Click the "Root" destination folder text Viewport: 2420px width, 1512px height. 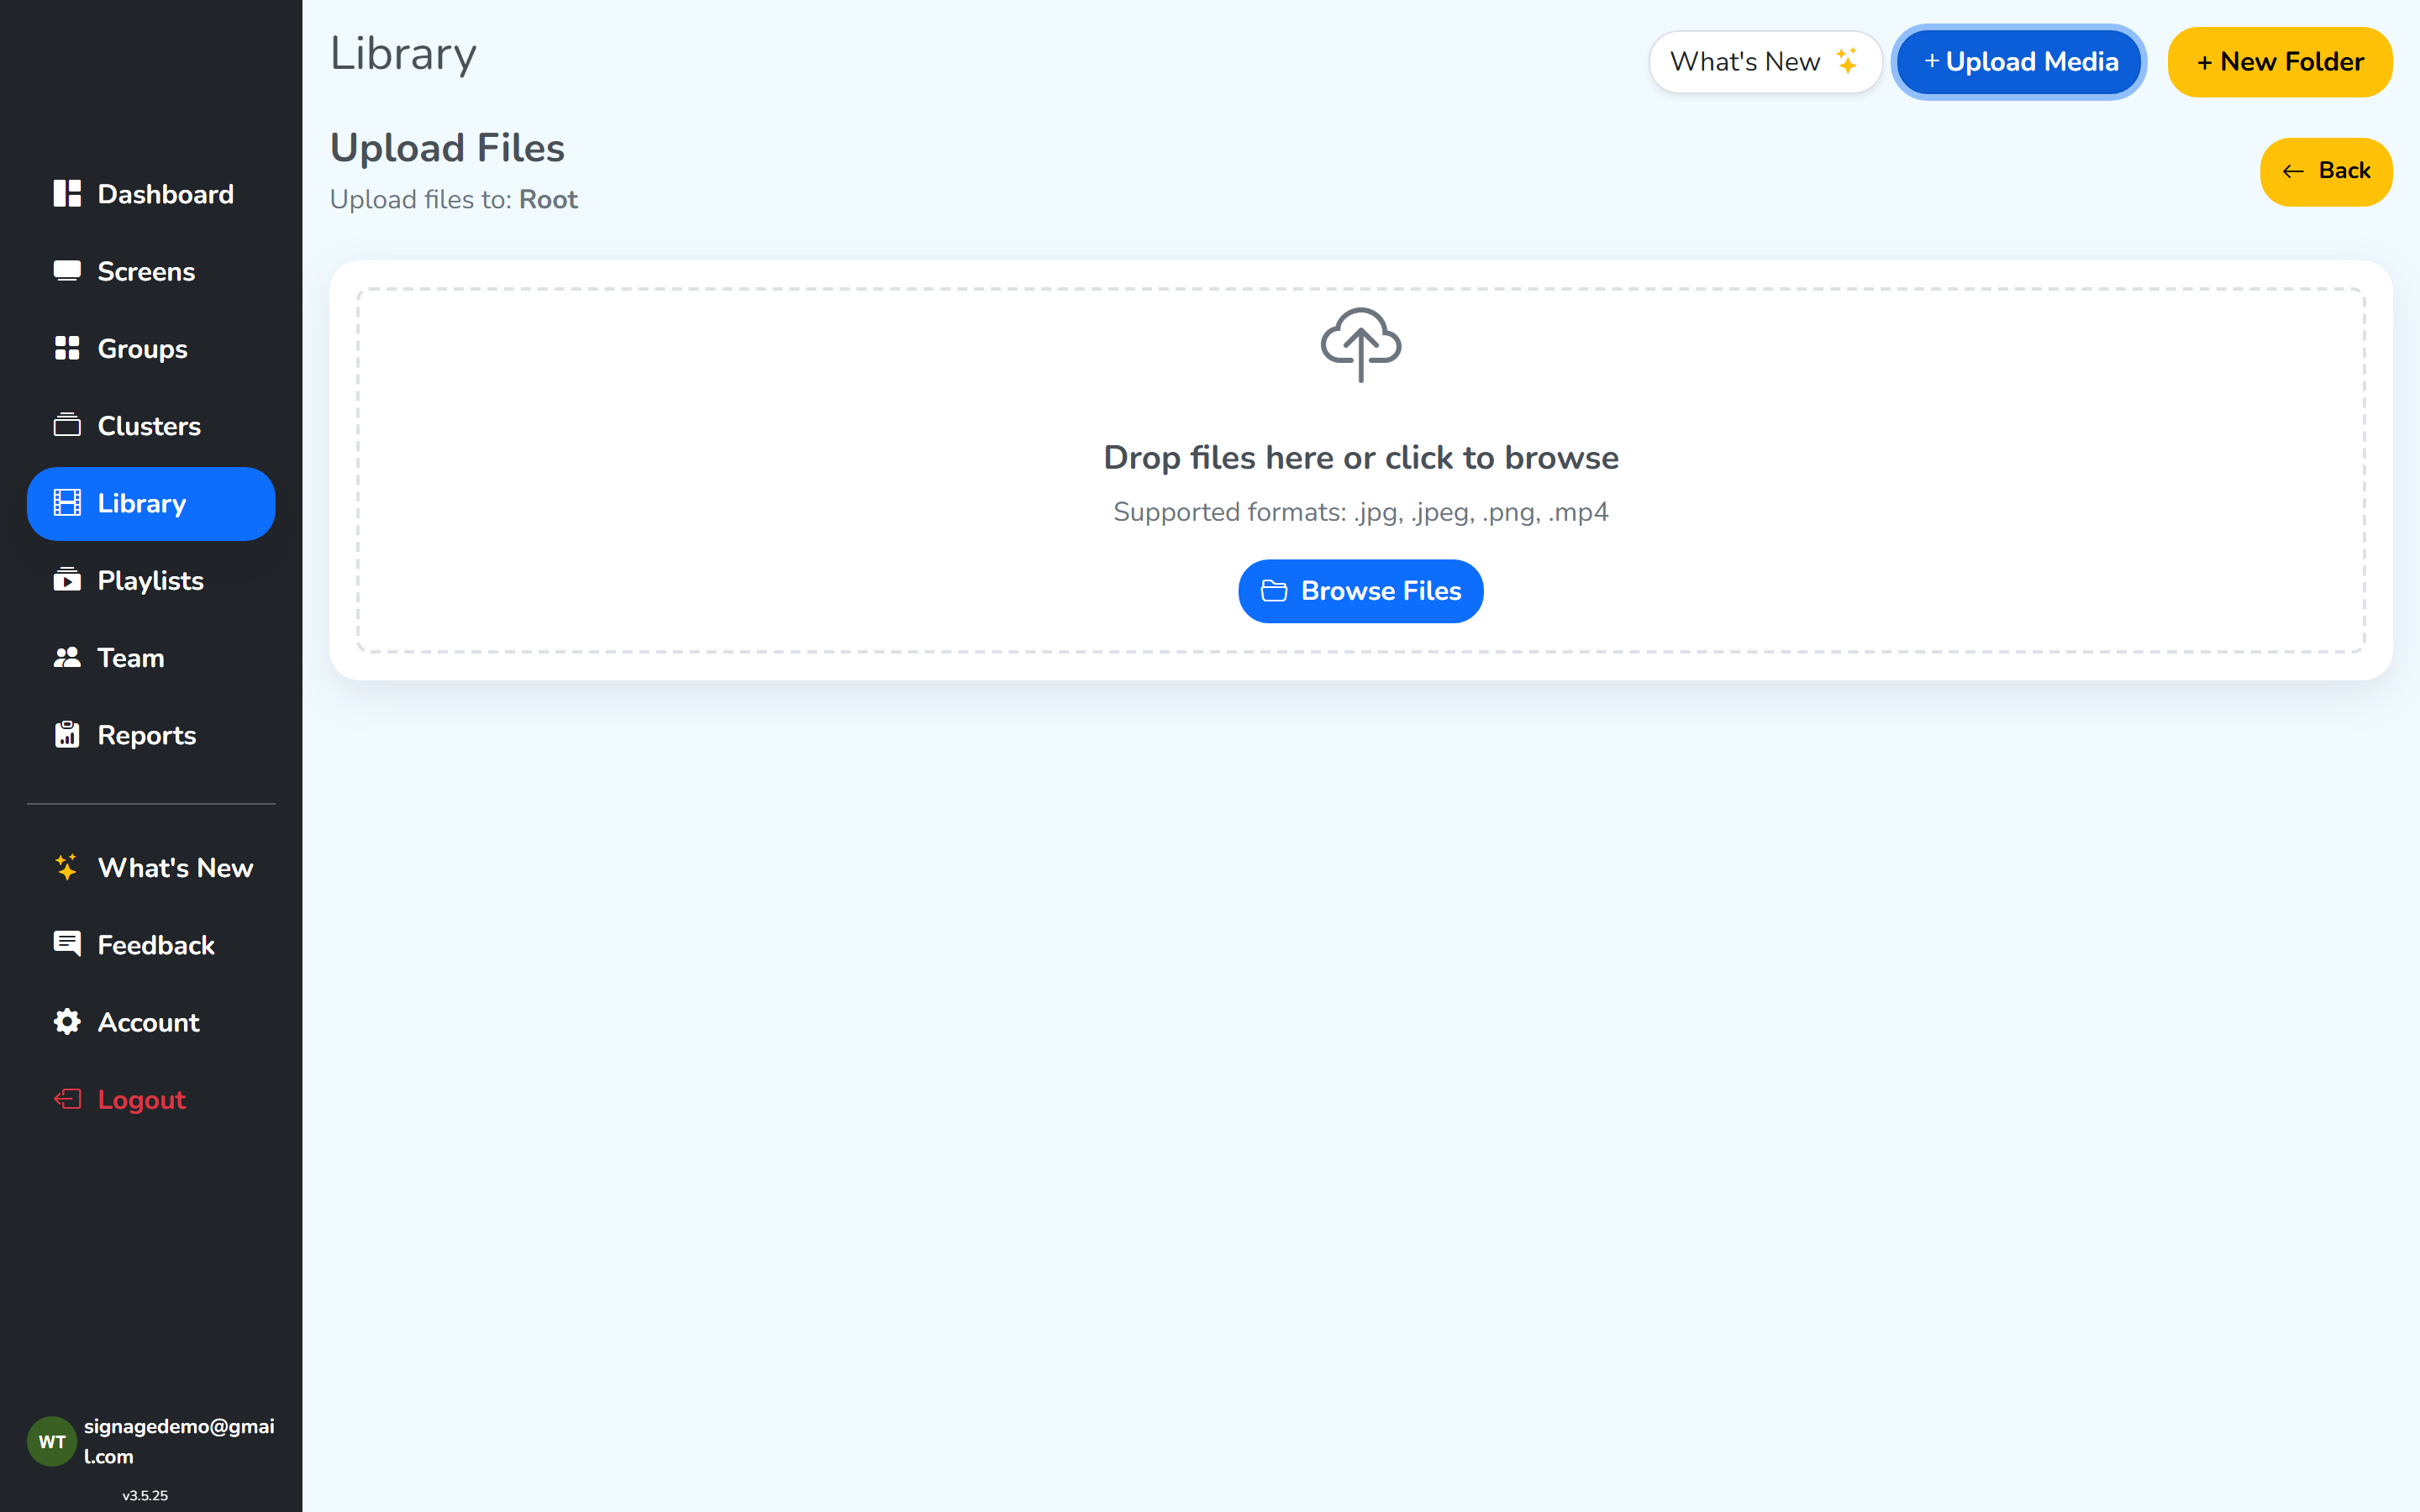(x=548, y=199)
